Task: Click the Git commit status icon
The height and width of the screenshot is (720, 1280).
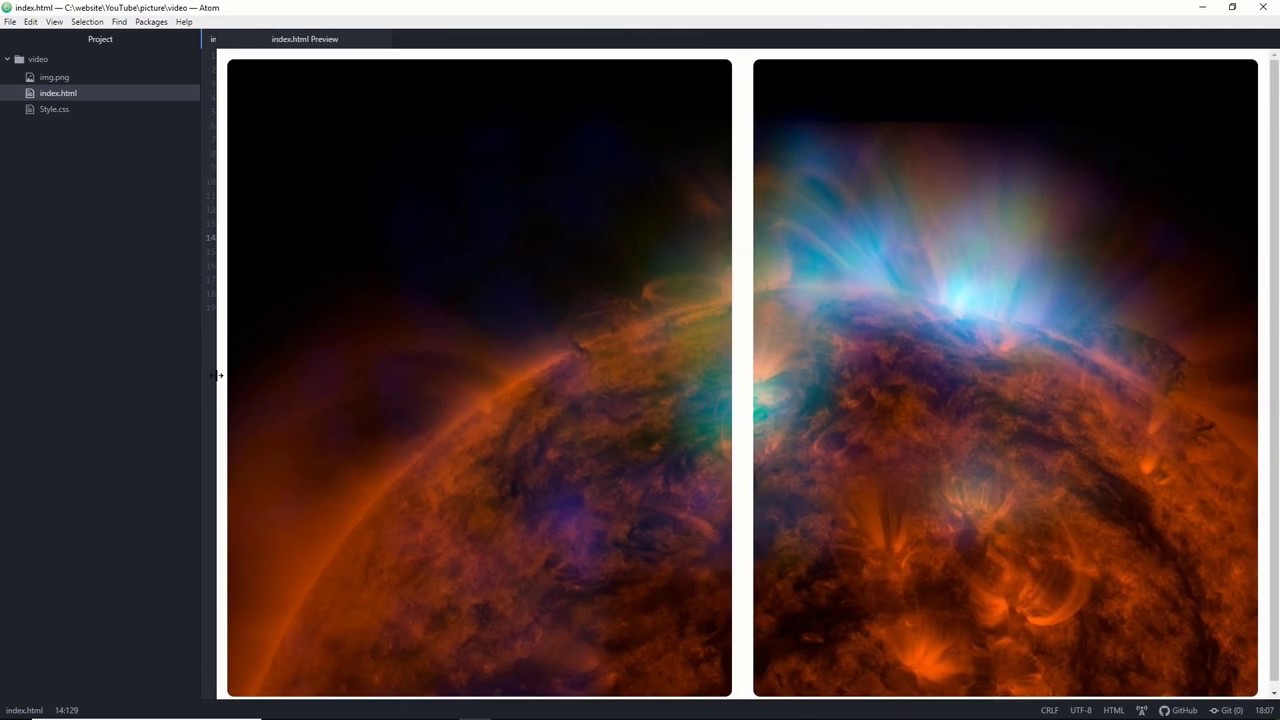Action: point(1214,711)
